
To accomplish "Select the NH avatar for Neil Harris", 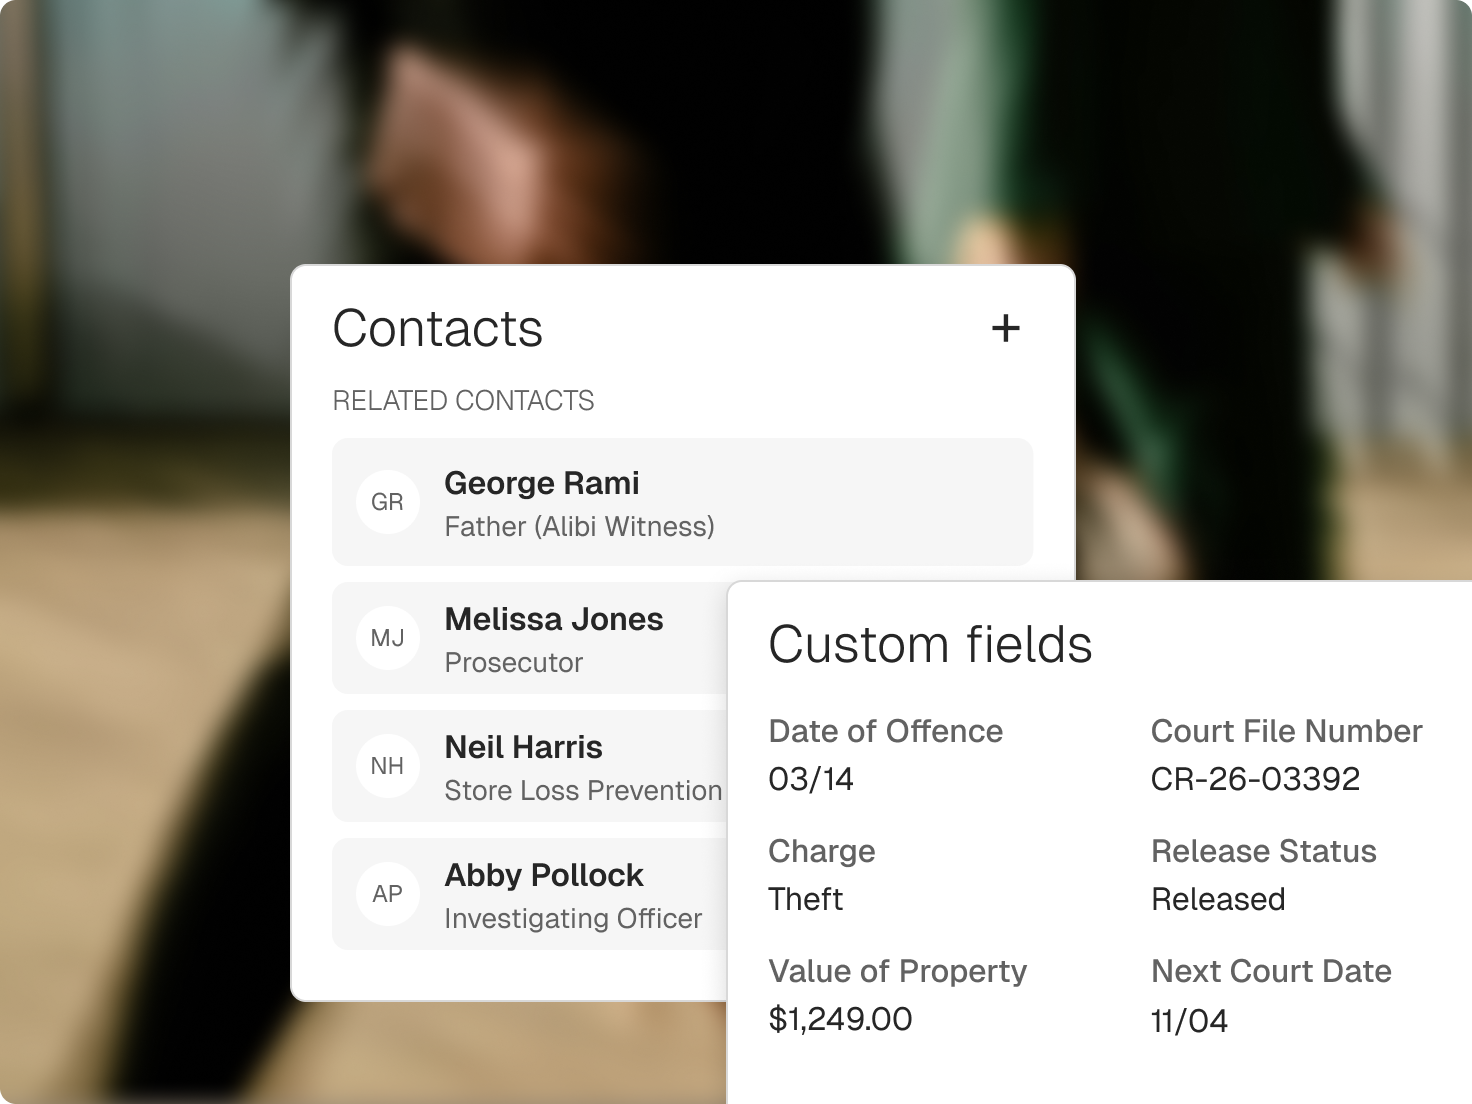I will click(388, 766).
